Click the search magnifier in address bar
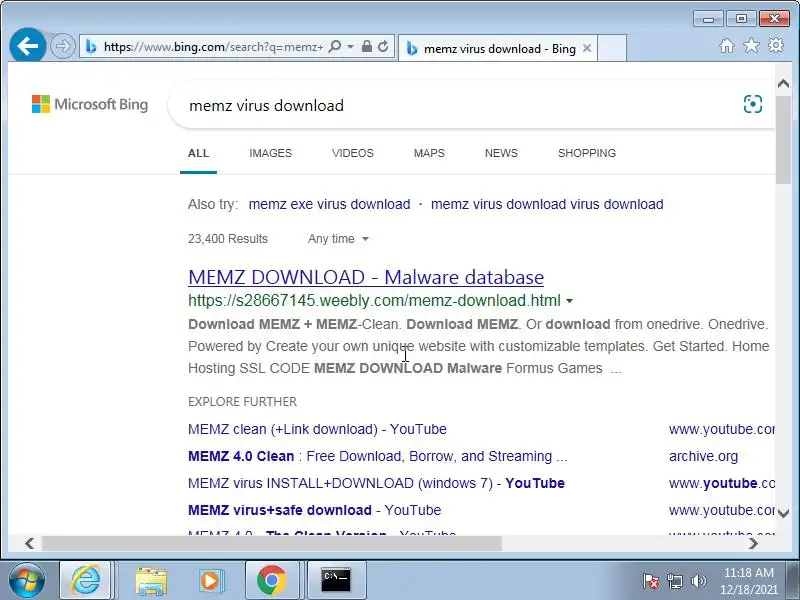The image size is (800, 600). tap(335, 46)
